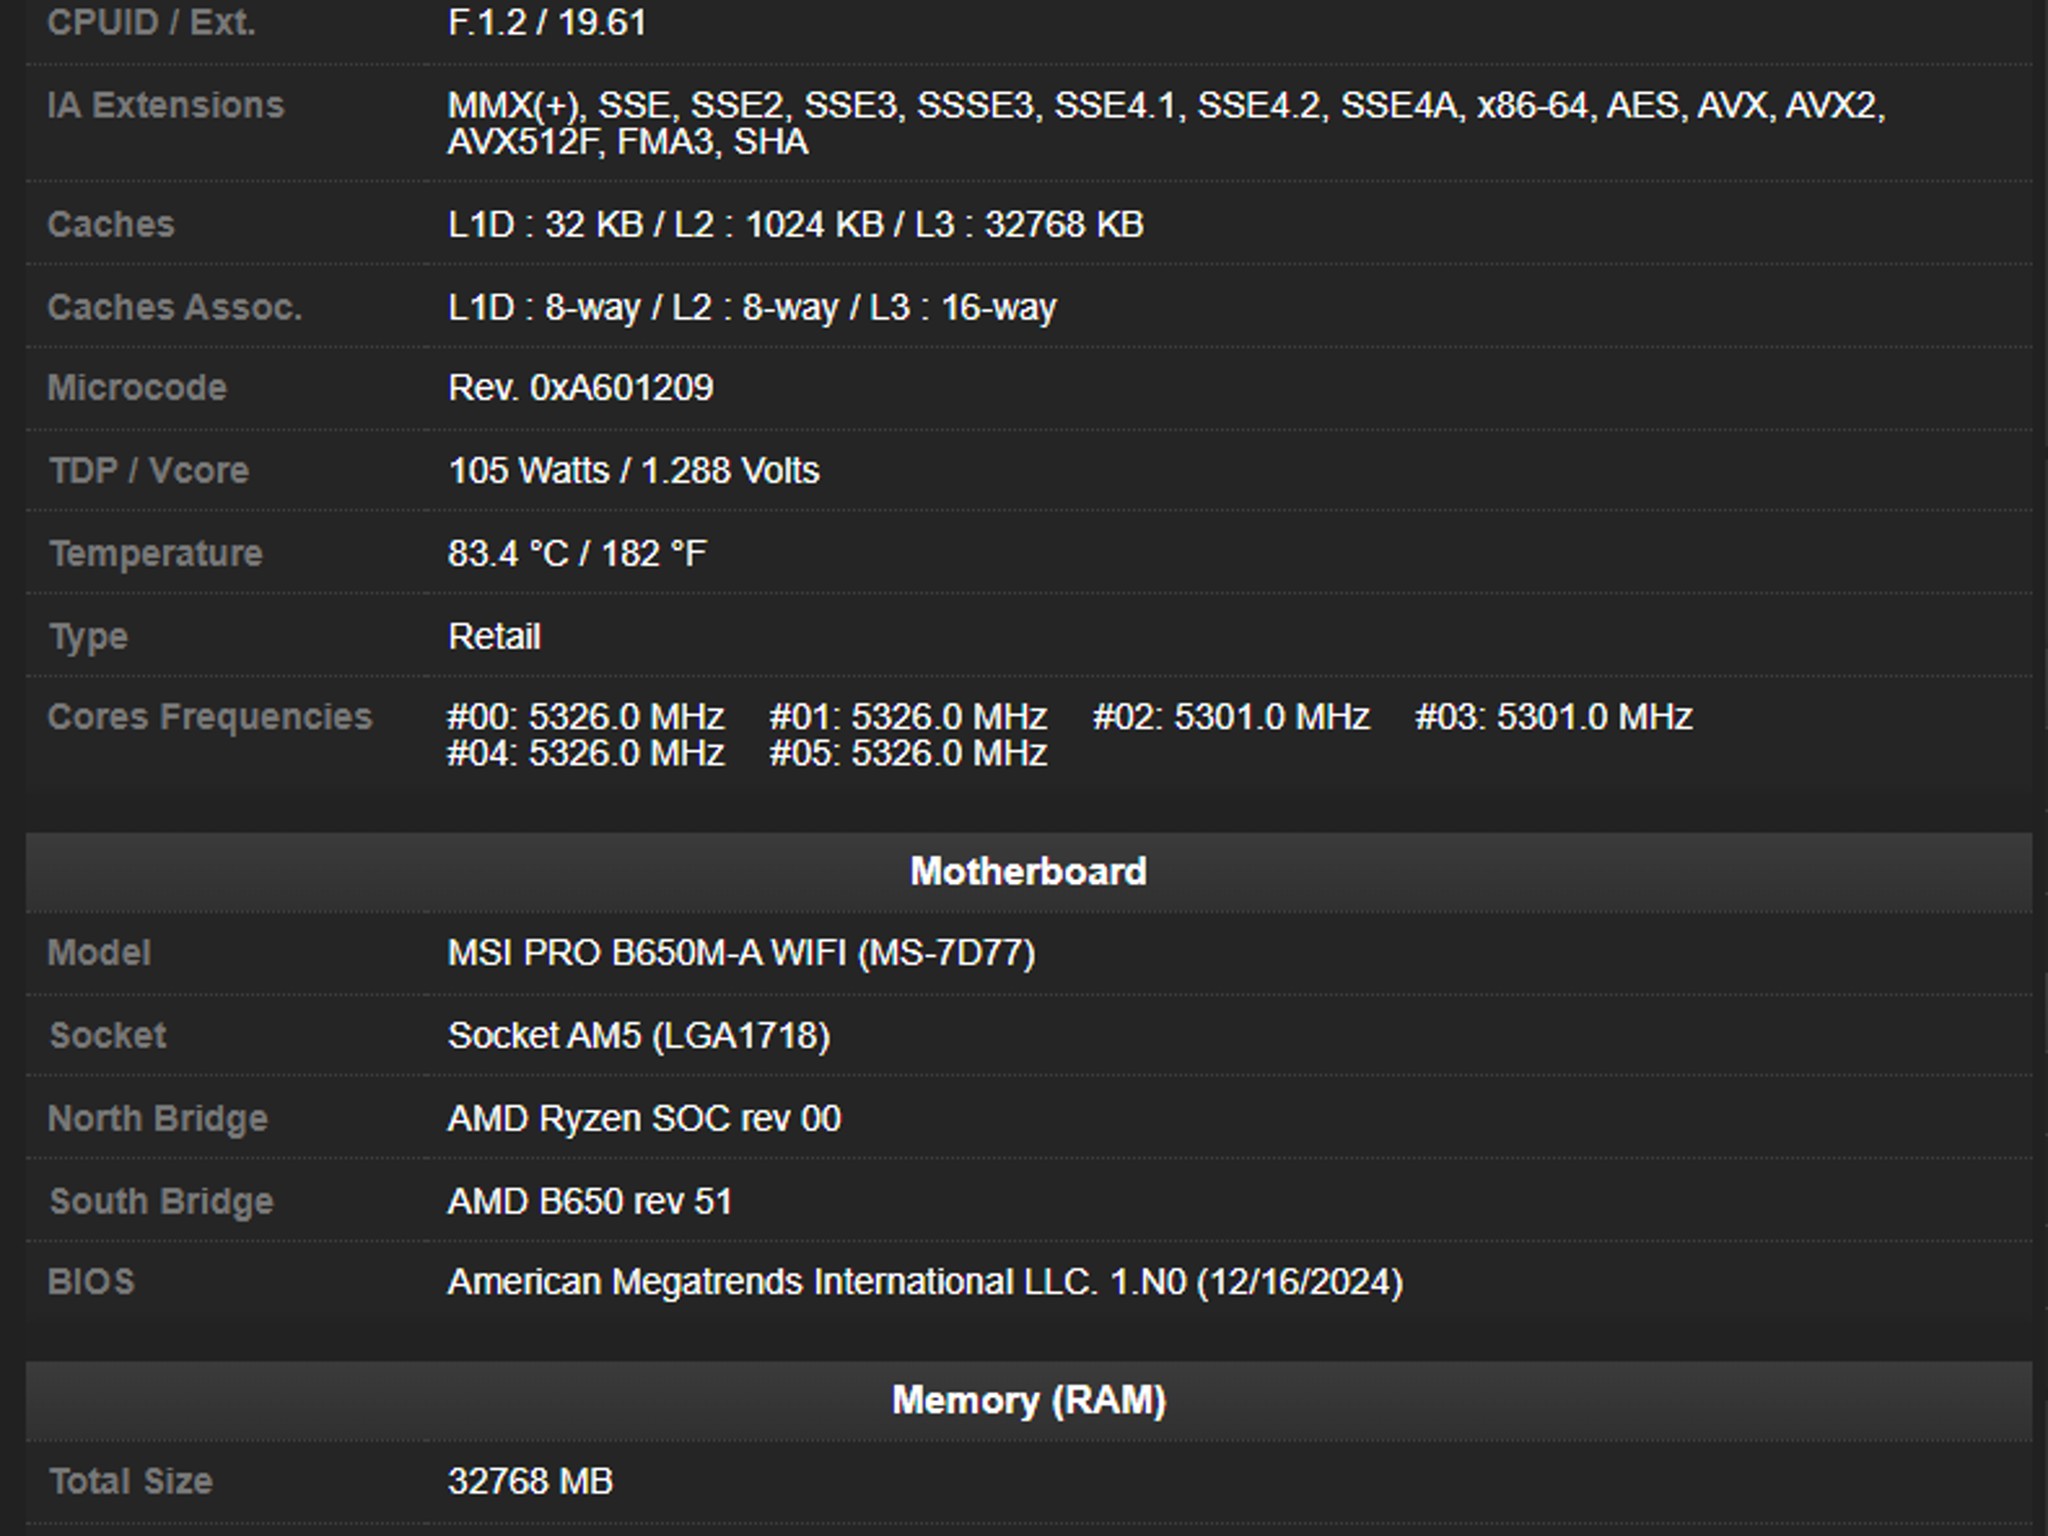Click the IA Extensions label
Image resolution: width=2048 pixels, height=1536 pixels.
click(166, 105)
